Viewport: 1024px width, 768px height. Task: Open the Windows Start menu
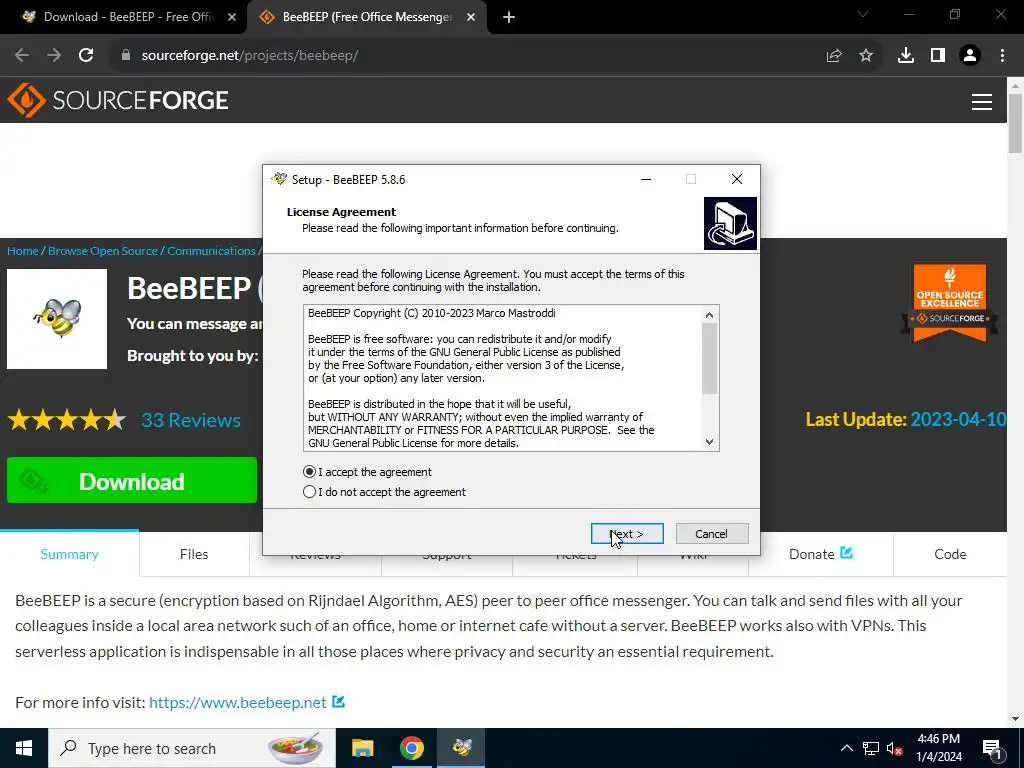(x=24, y=748)
